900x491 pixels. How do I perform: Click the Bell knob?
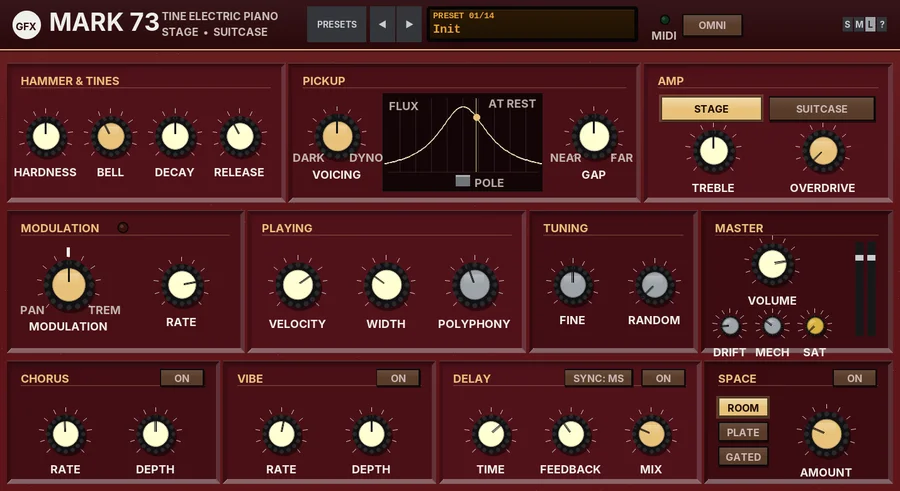[x=111, y=137]
